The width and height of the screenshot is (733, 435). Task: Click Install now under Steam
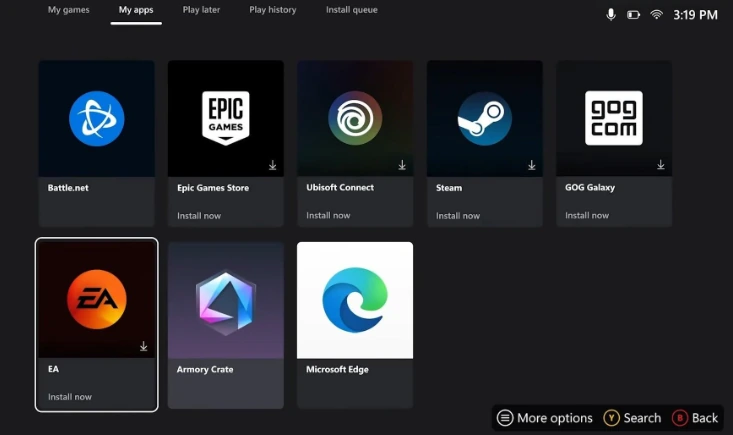coord(458,216)
